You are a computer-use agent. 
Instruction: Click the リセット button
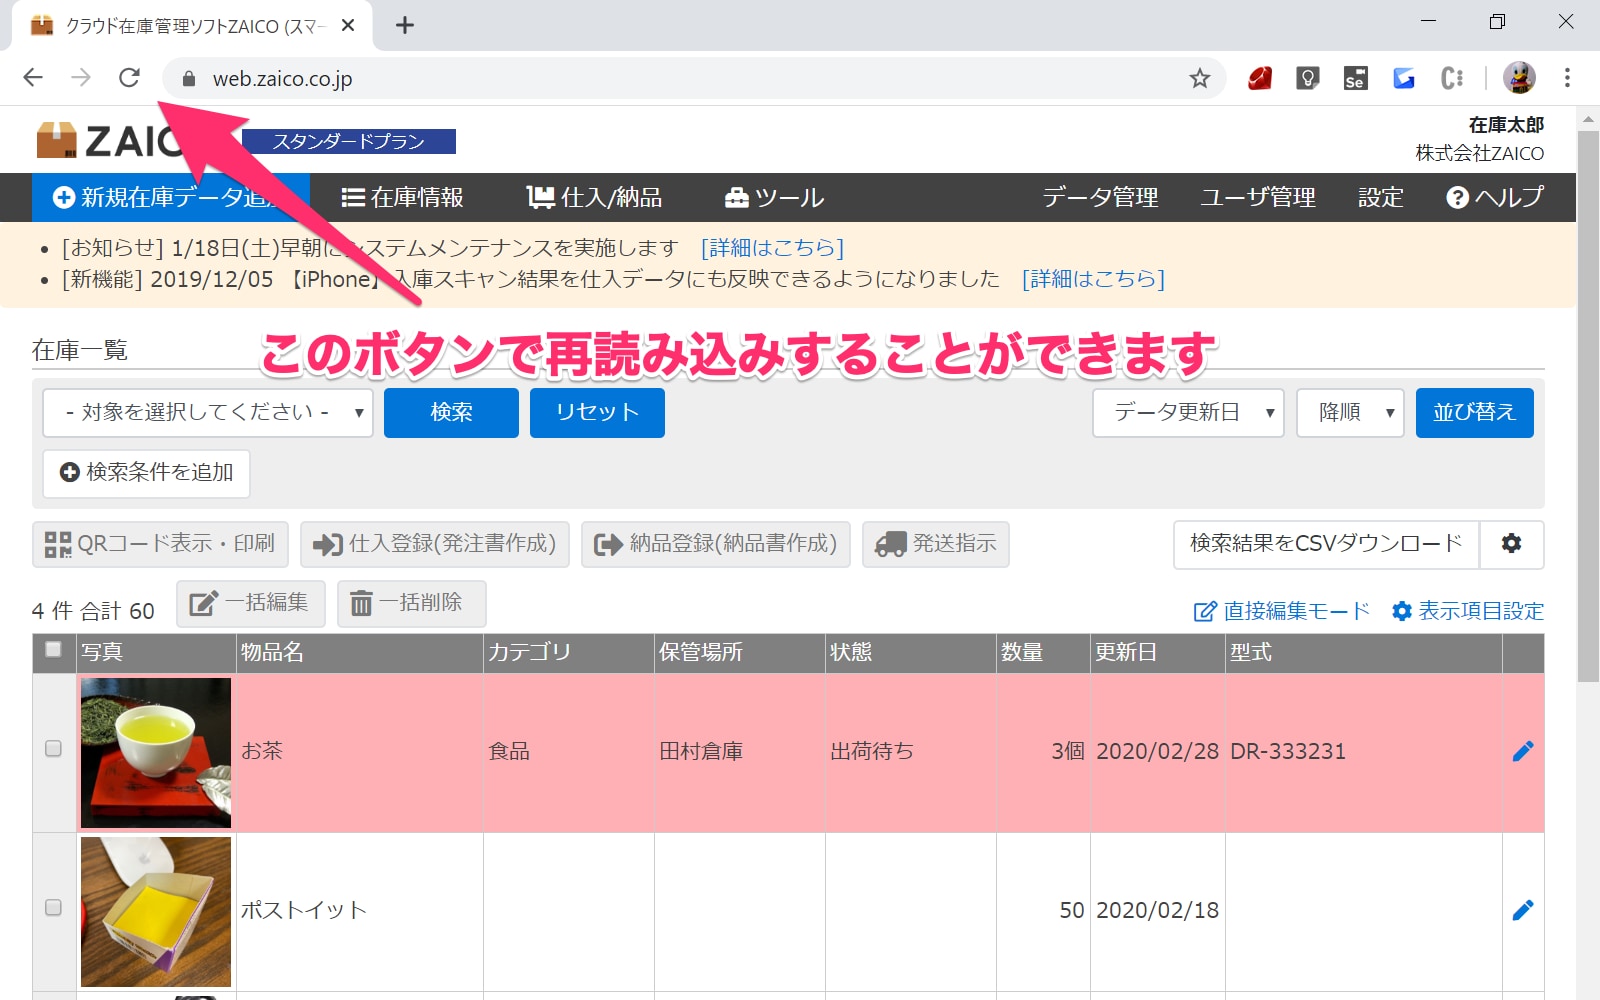597,413
